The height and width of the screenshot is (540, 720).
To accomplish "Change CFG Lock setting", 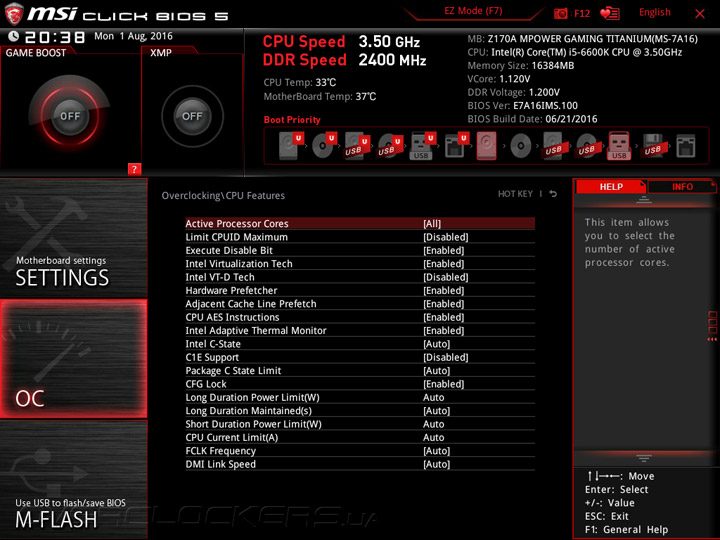I will pos(360,383).
